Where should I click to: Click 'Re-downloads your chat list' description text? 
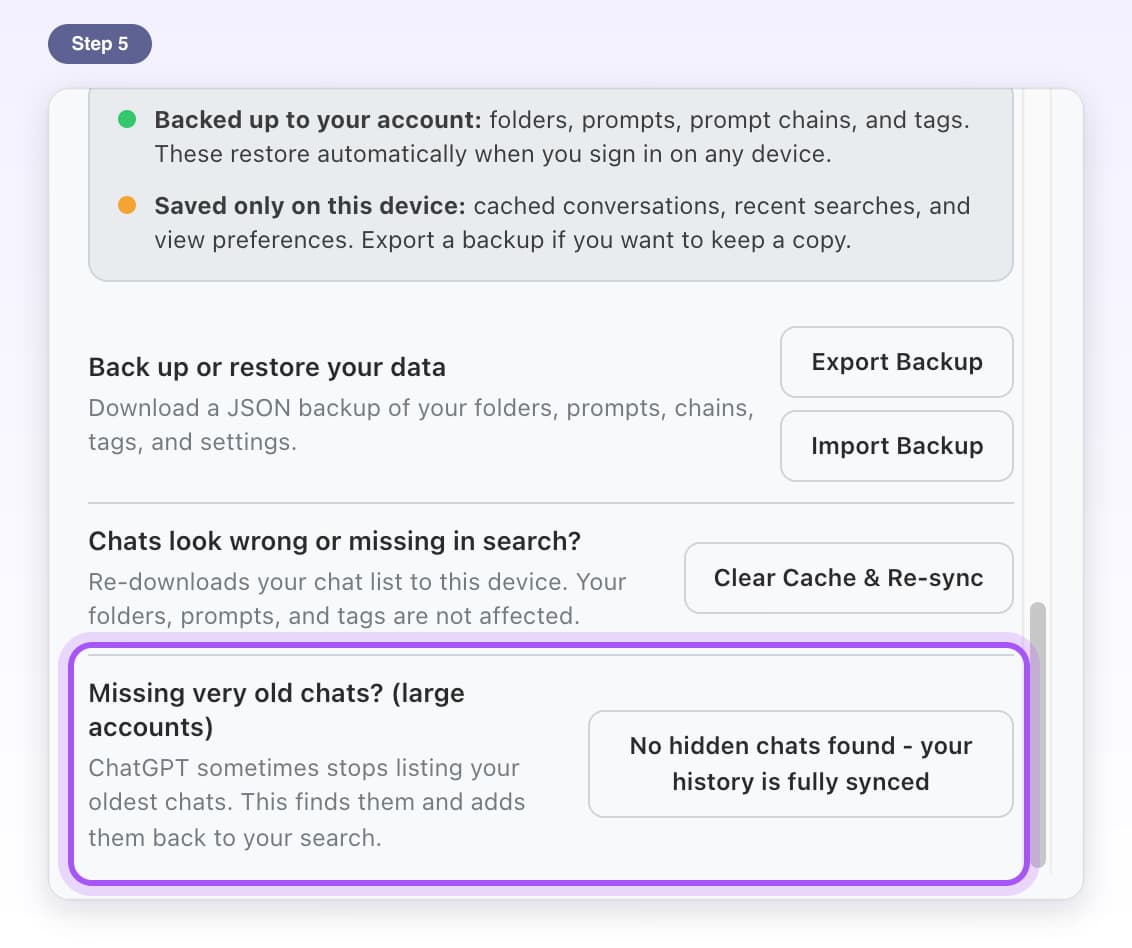[x=357, y=599]
